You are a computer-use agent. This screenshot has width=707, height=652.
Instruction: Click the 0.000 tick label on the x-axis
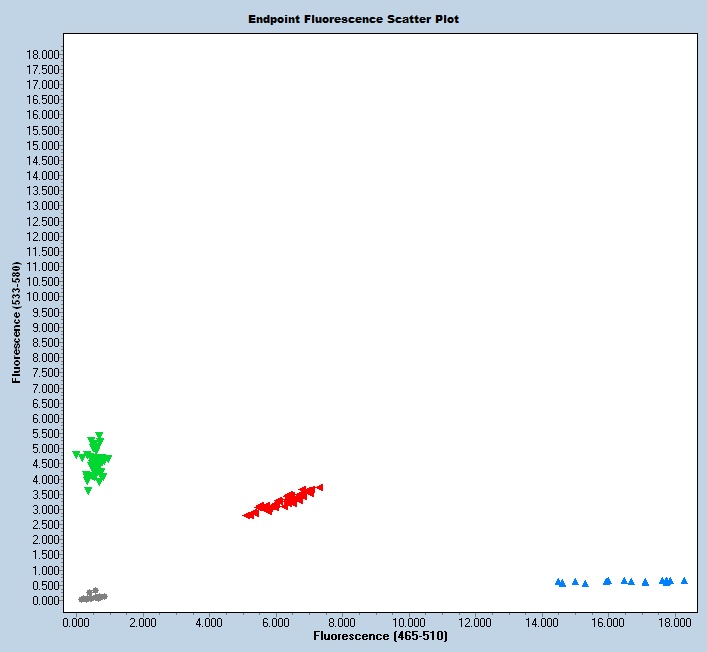tap(77, 621)
